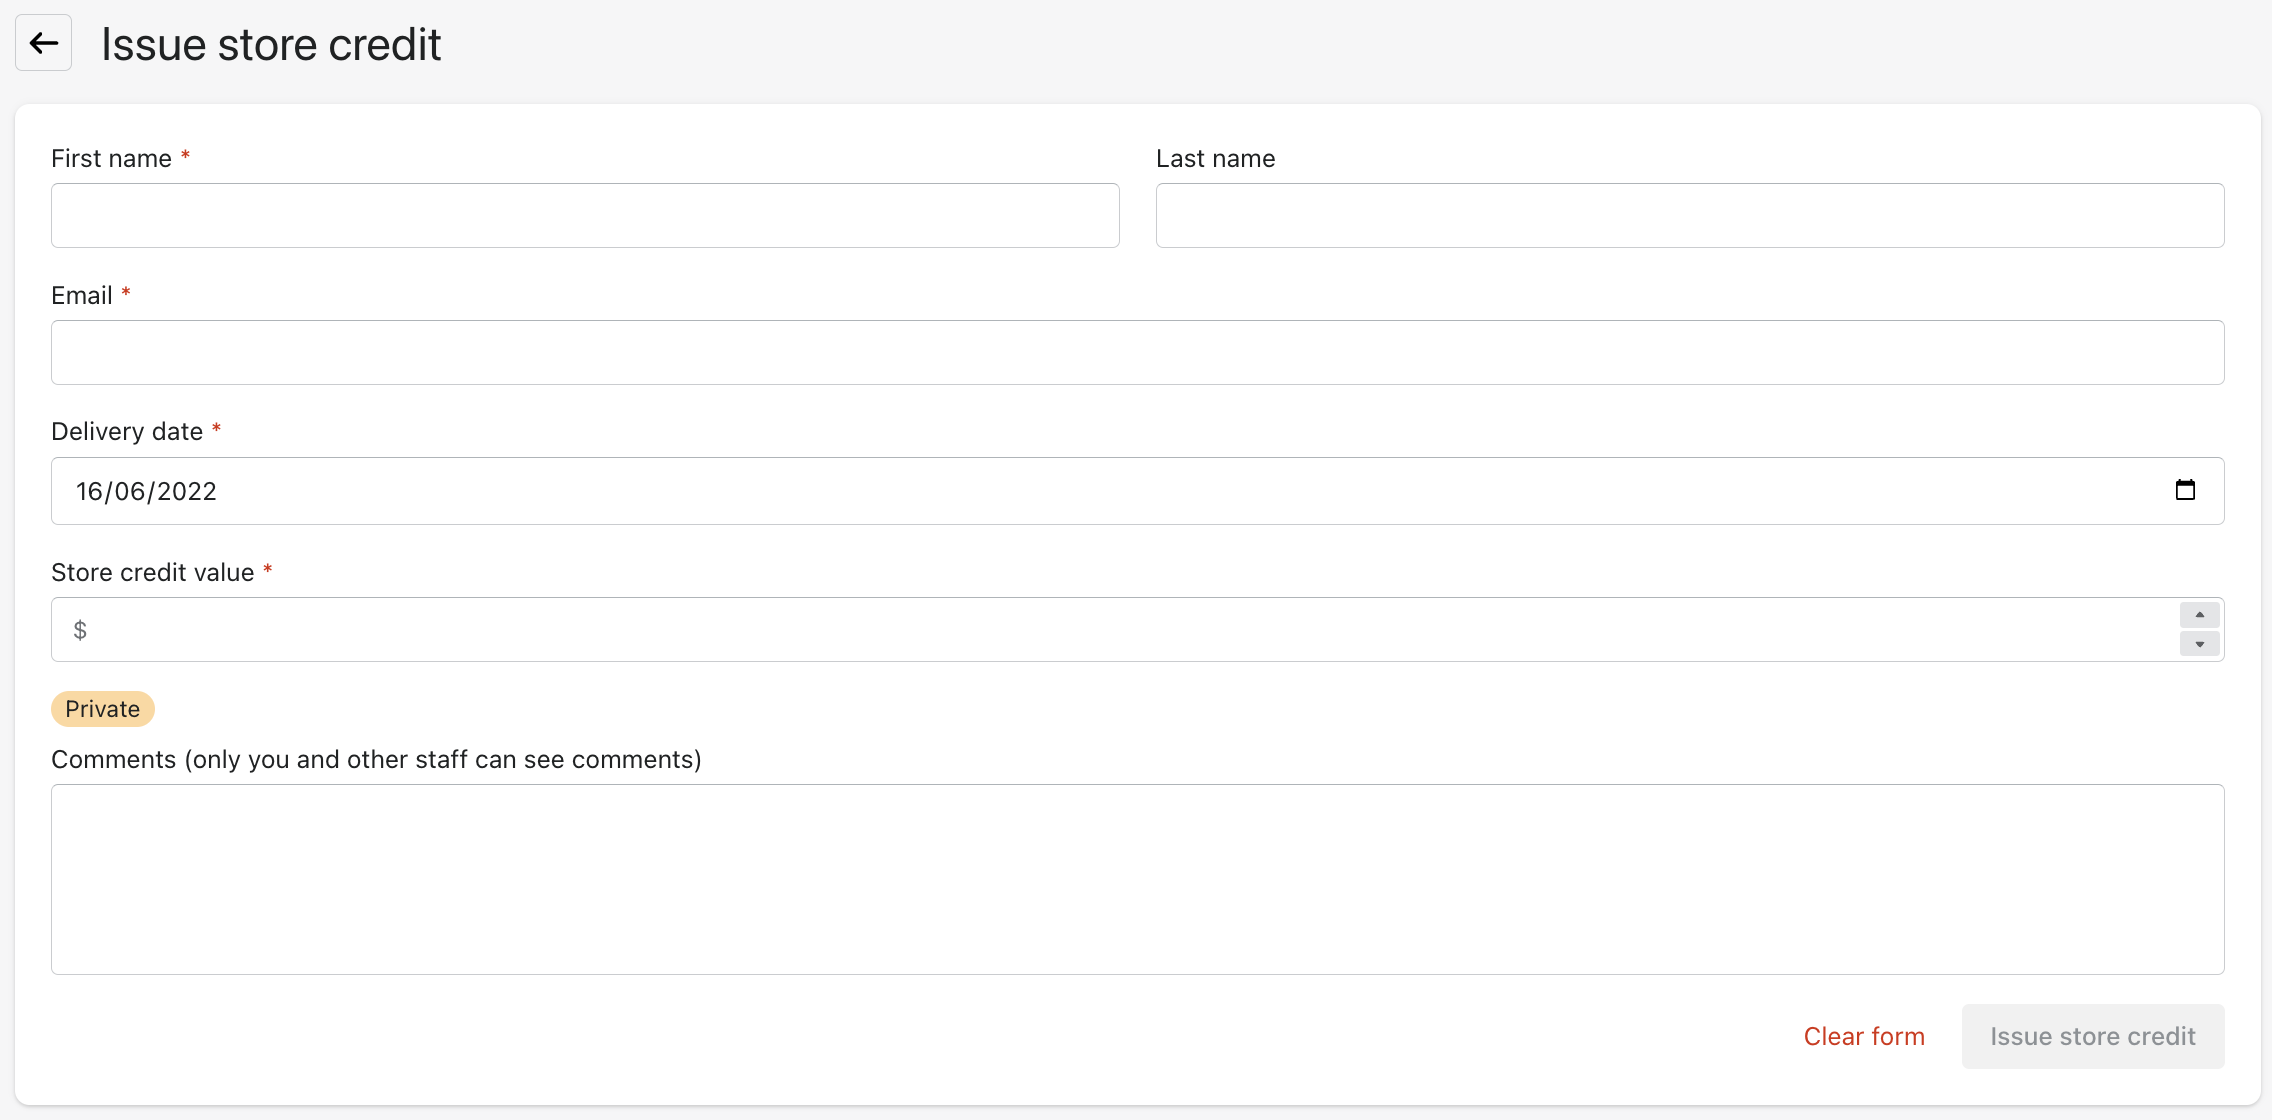Increase store credit value with up arrow
The width and height of the screenshot is (2272, 1120).
point(2199,615)
